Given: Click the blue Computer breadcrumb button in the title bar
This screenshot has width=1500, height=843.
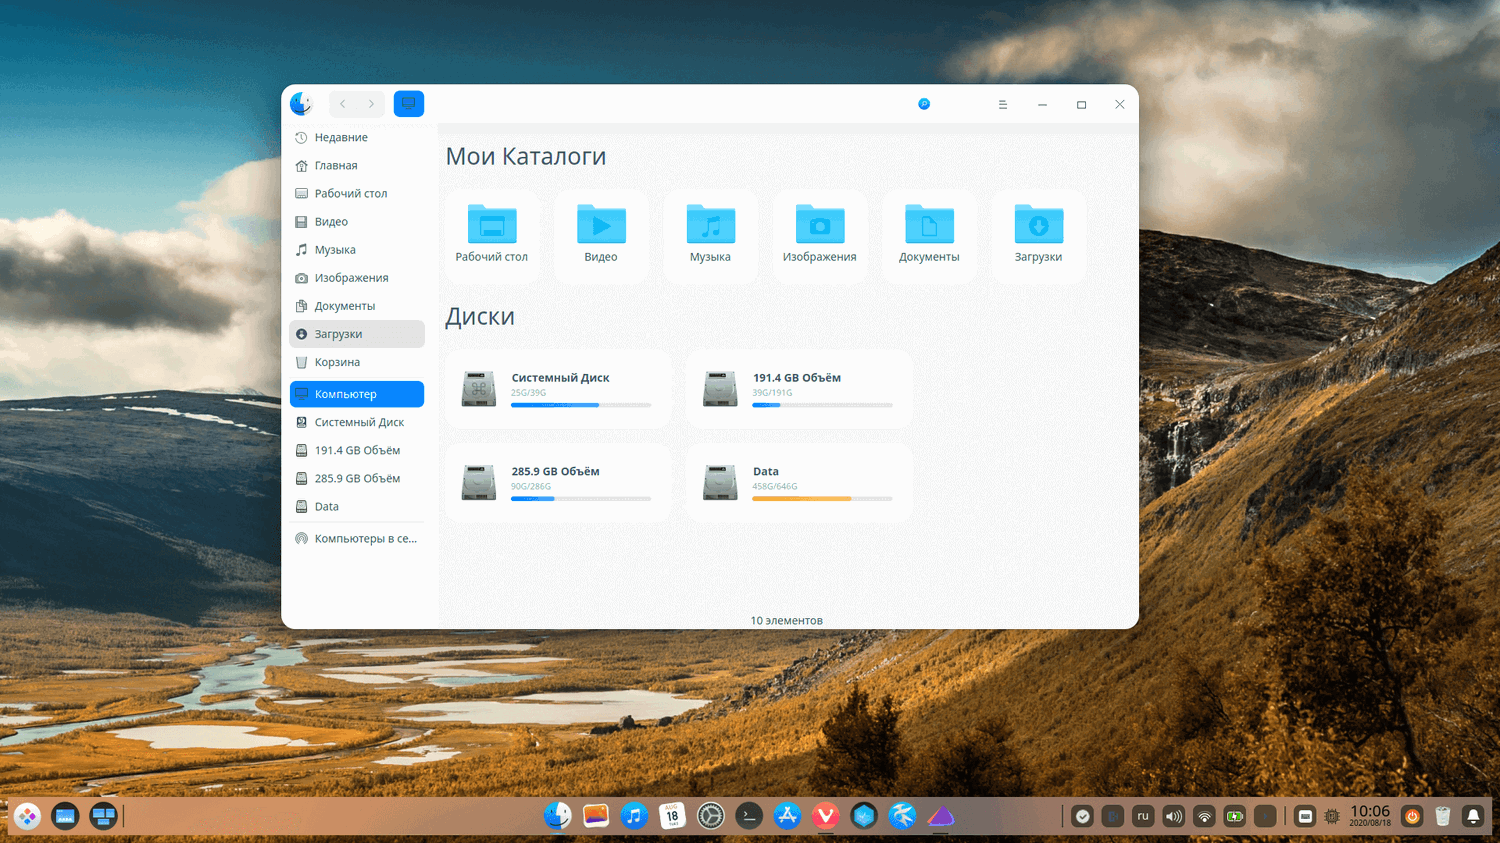Looking at the screenshot, I should [409, 104].
